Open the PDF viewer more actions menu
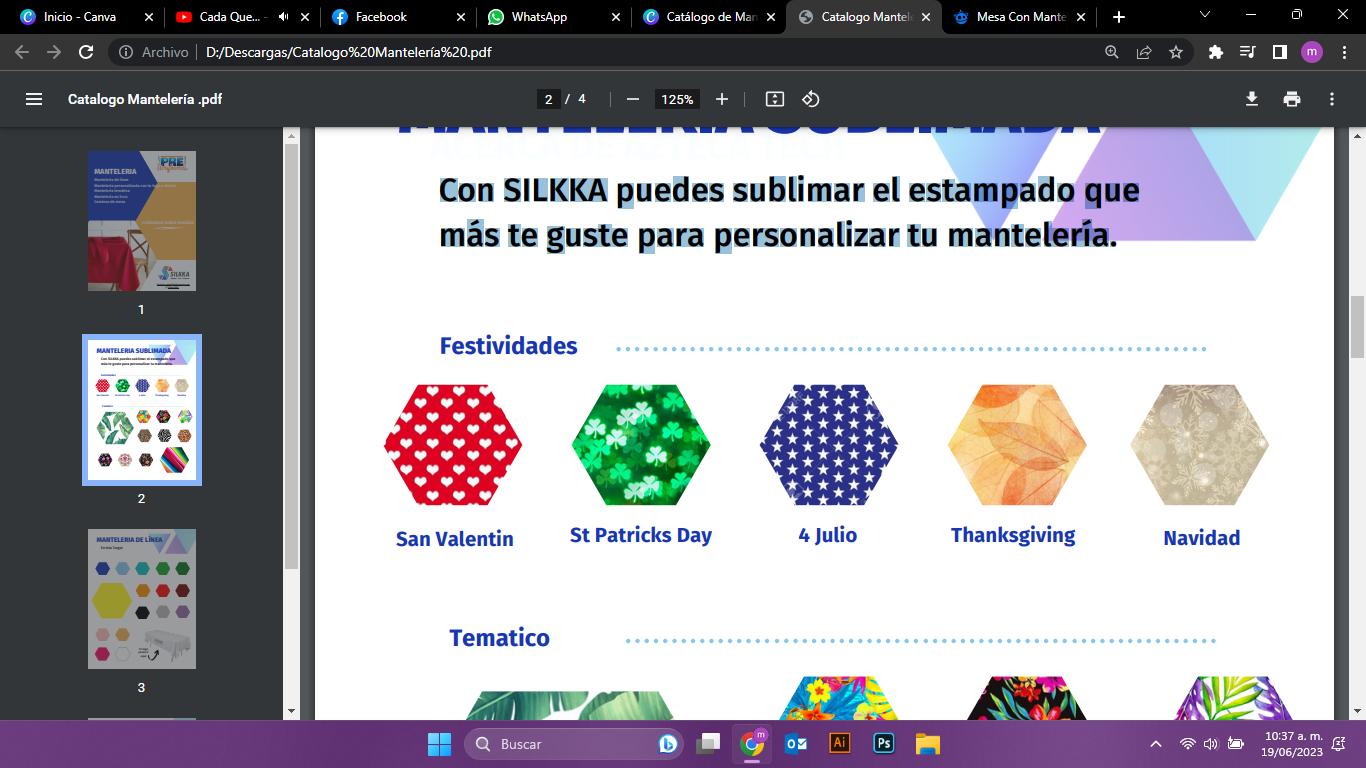1366x768 pixels. pos(1332,99)
